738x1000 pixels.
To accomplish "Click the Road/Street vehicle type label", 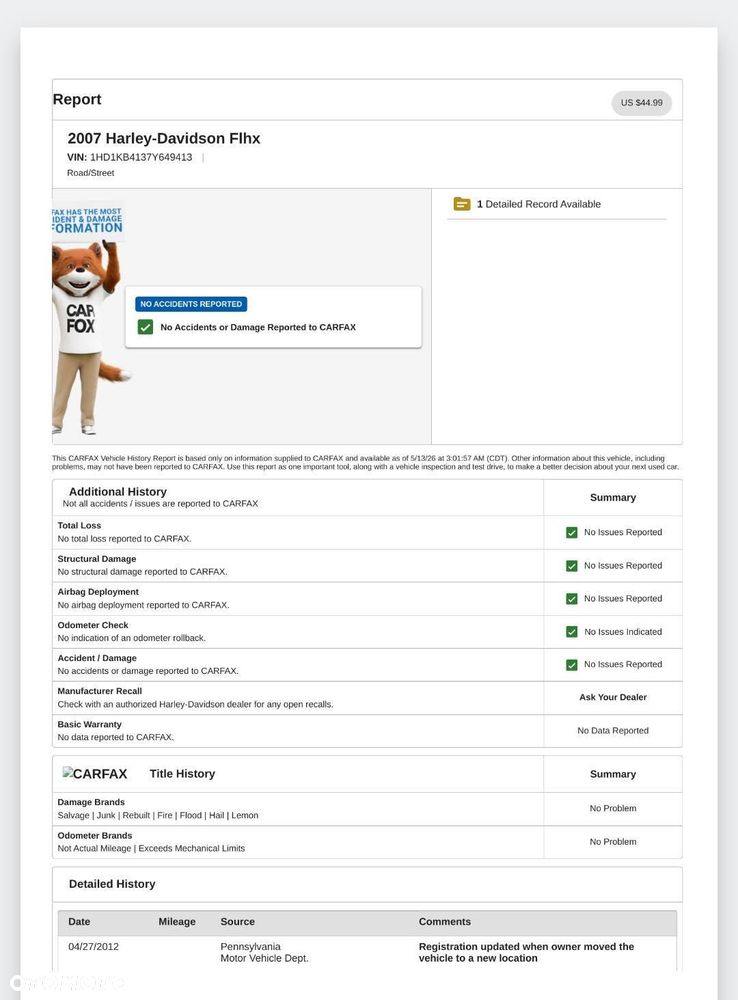I will (91, 173).
